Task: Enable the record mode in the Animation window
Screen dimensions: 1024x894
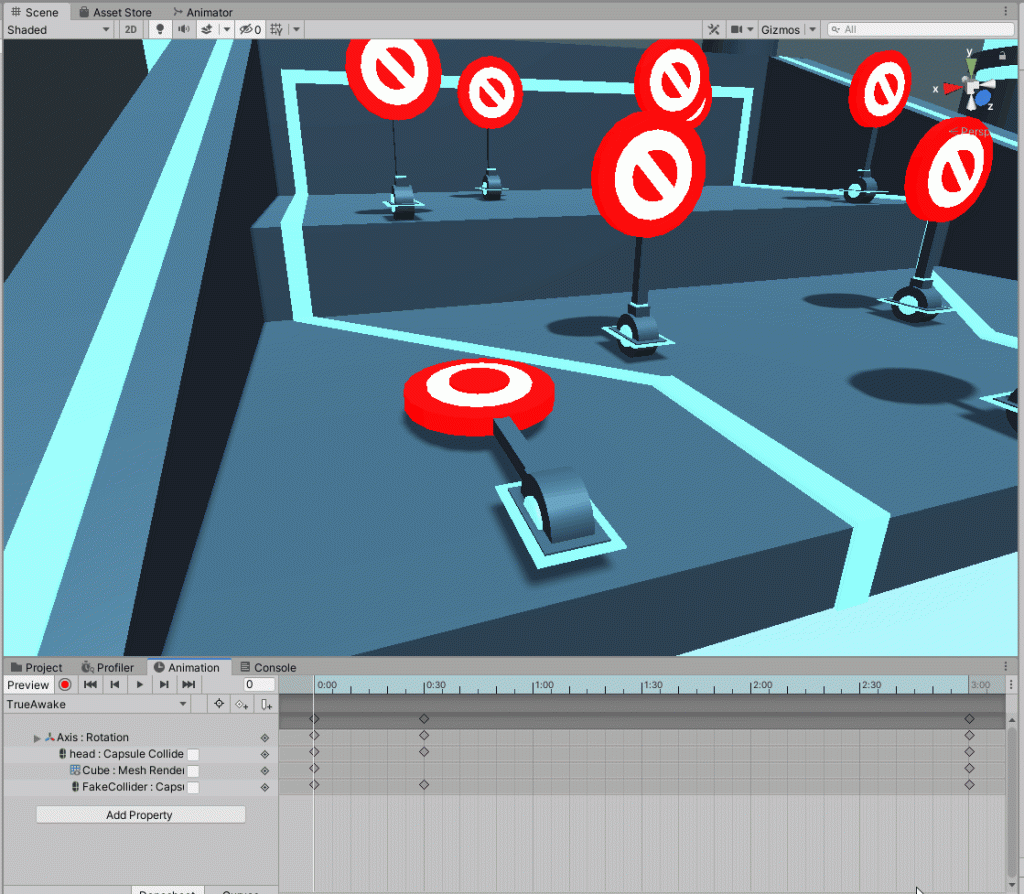Action: tap(64, 684)
